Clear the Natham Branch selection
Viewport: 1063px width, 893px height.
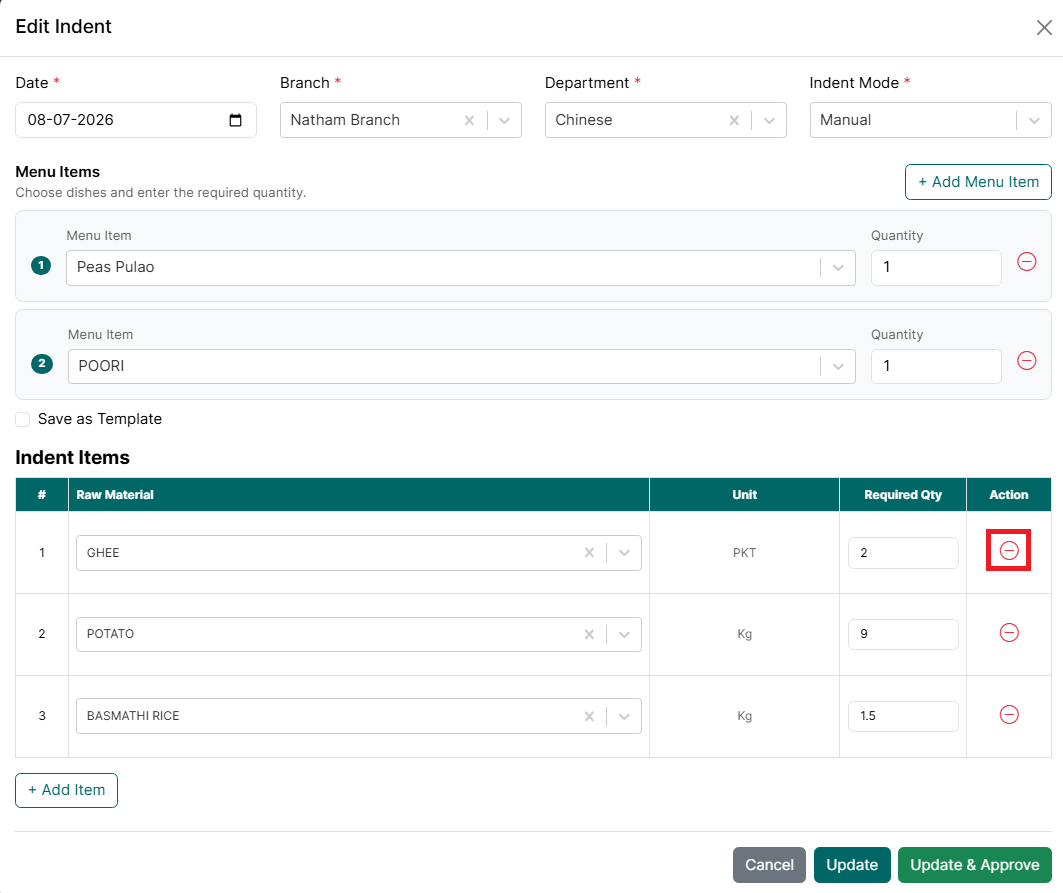(469, 120)
